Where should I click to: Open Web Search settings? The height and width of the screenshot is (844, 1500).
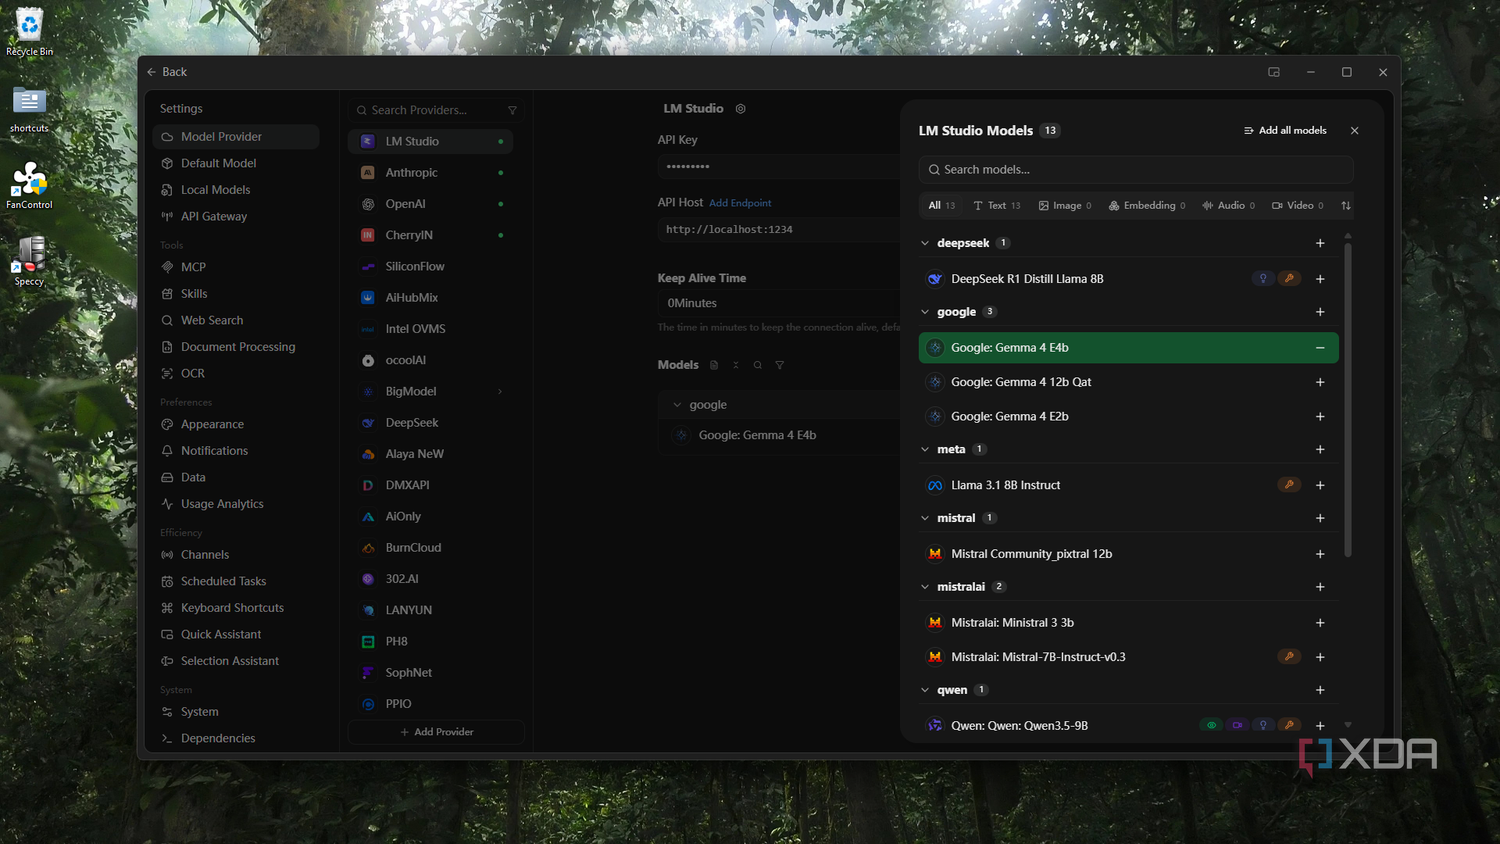tap(236, 321)
